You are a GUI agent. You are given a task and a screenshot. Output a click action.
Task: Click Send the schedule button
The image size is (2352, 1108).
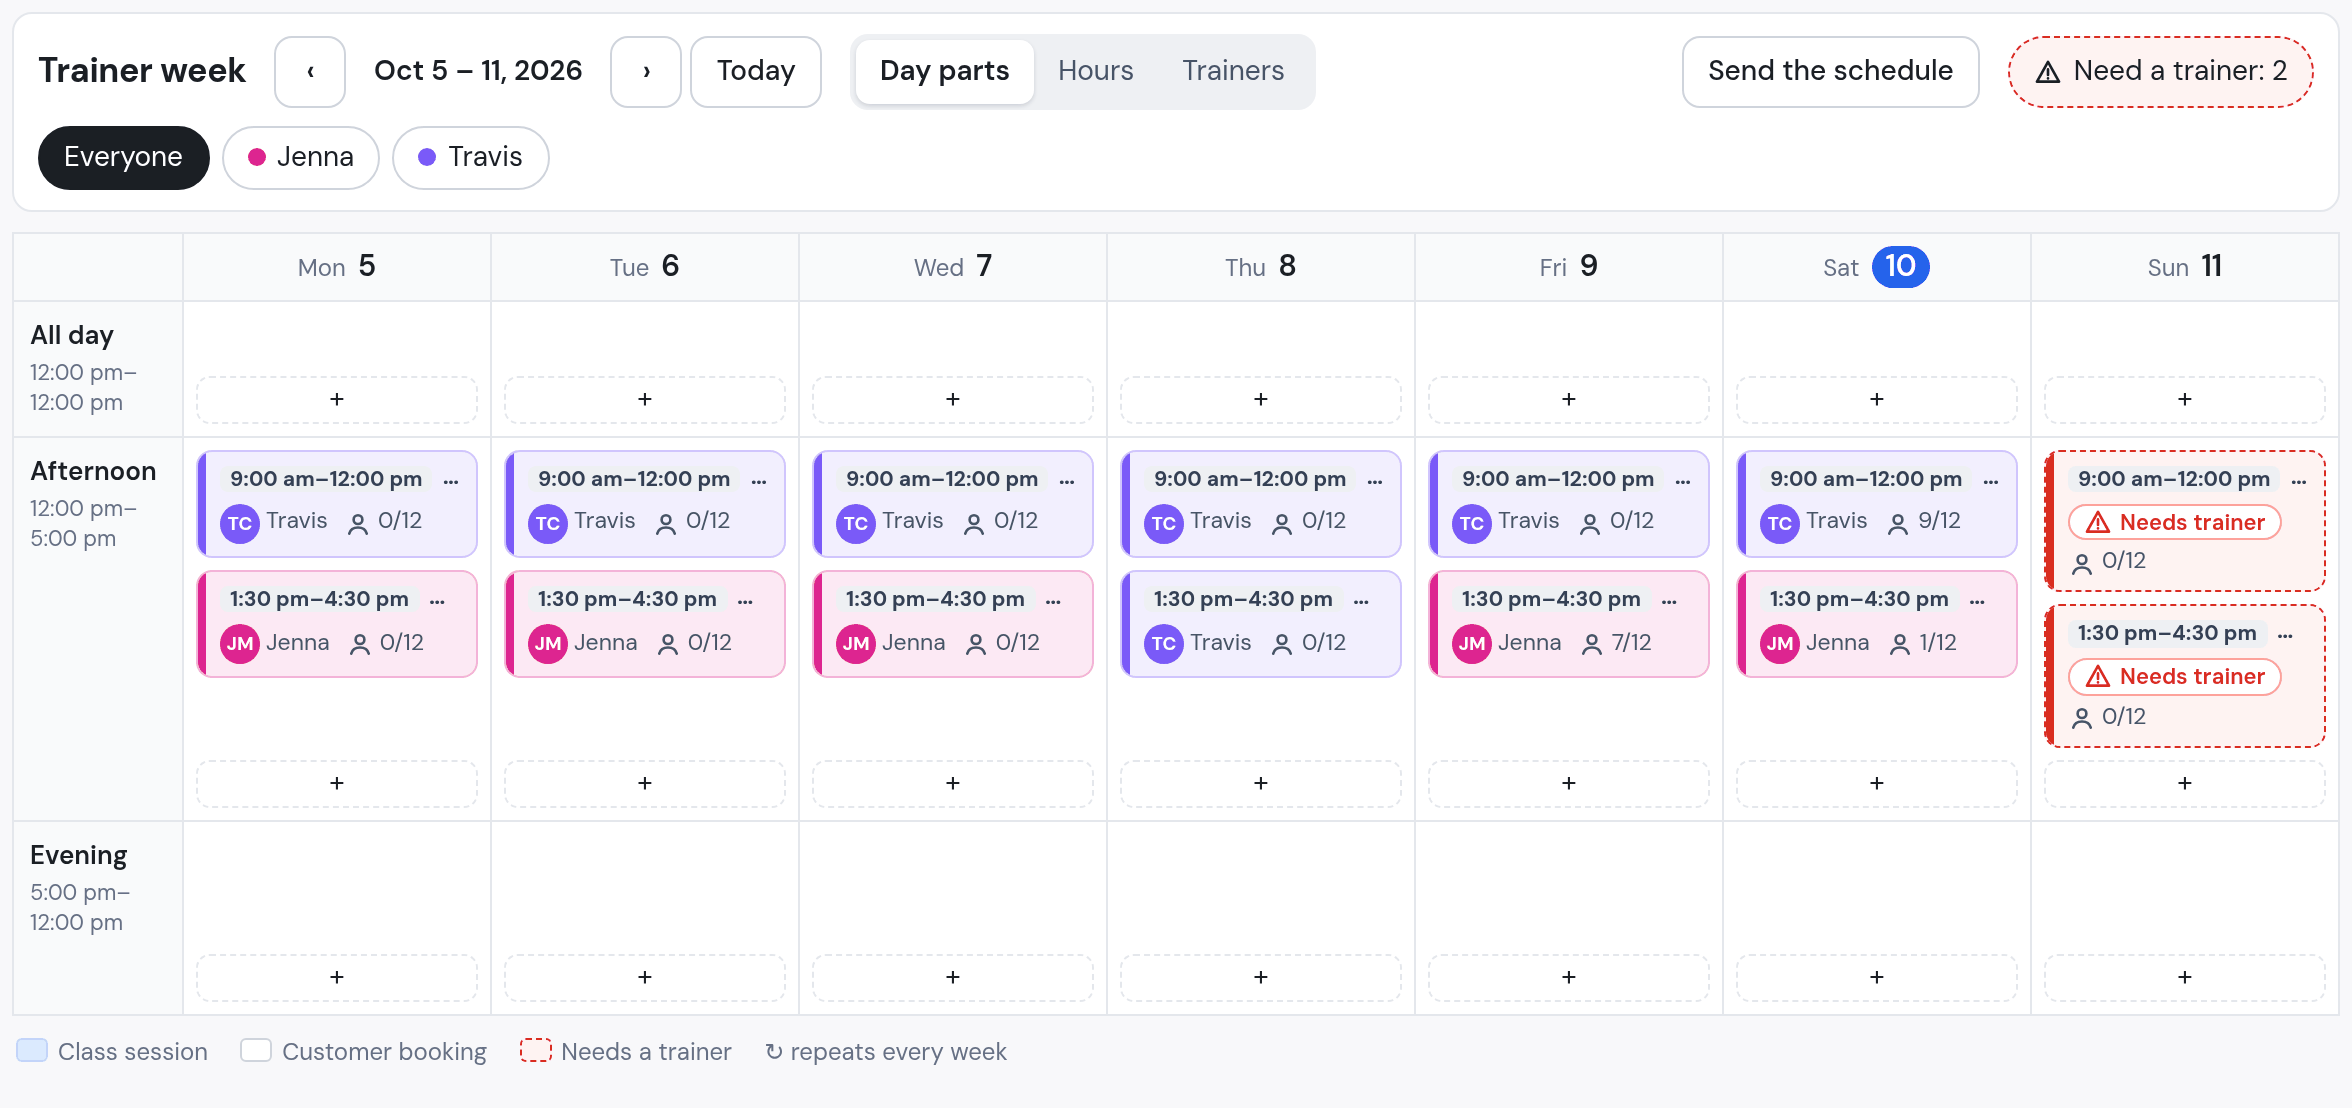[x=1830, y=71]
